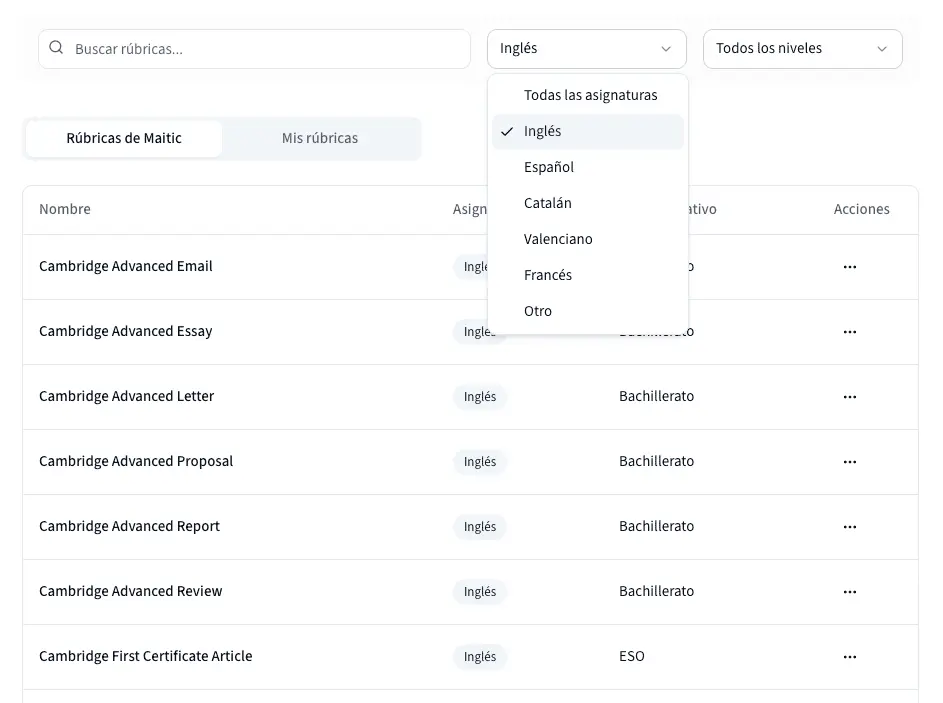Switch to Mis rúbricas tab
This screenshot has width=943, height=703.
[x=320, y=139]
